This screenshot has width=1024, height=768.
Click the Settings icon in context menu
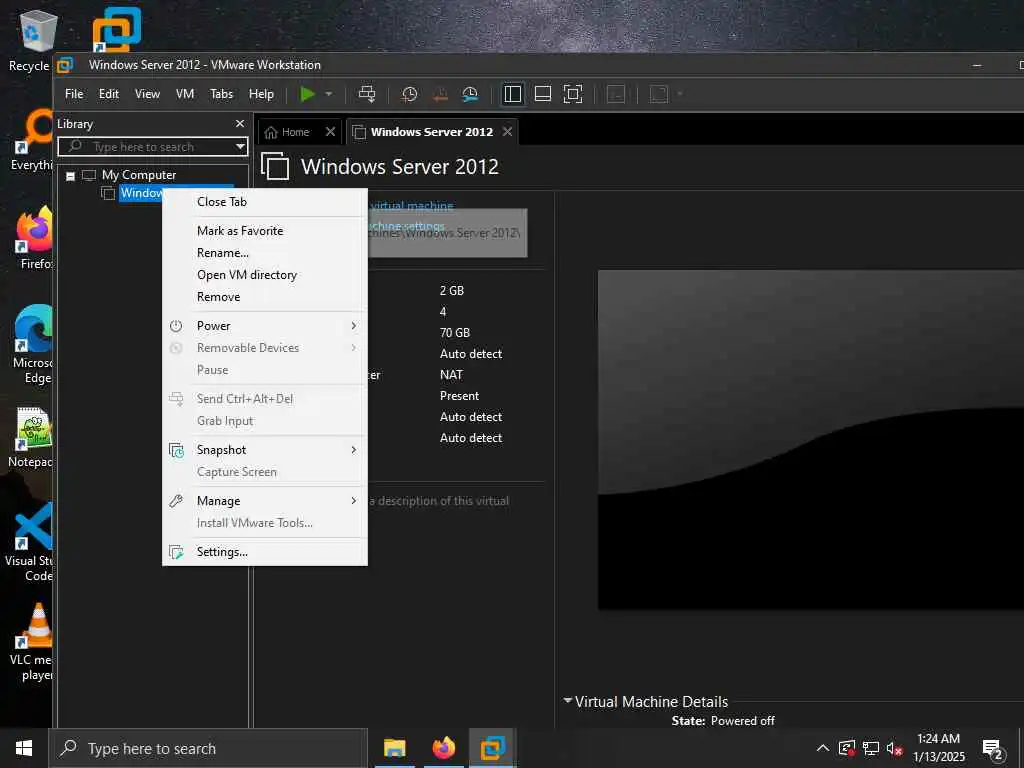176,552
